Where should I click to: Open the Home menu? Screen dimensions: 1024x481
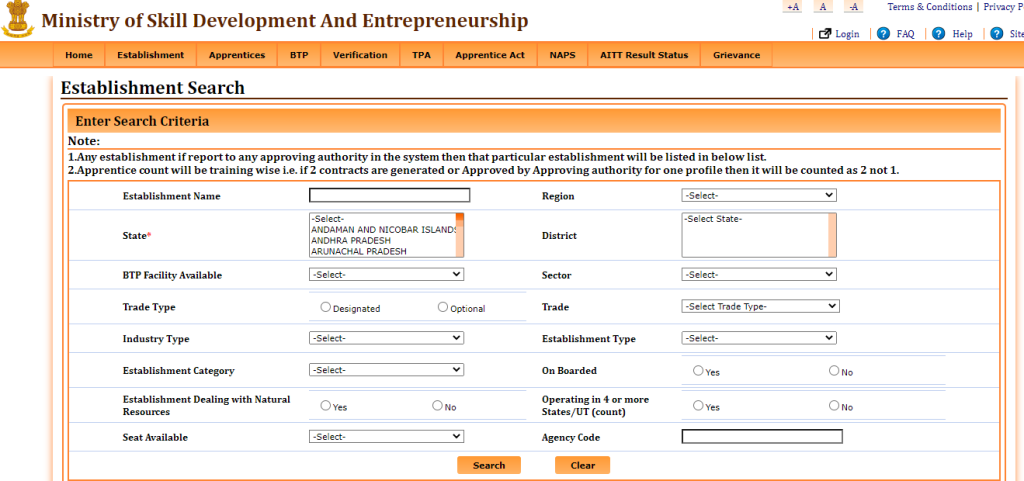tap(79, 55)
